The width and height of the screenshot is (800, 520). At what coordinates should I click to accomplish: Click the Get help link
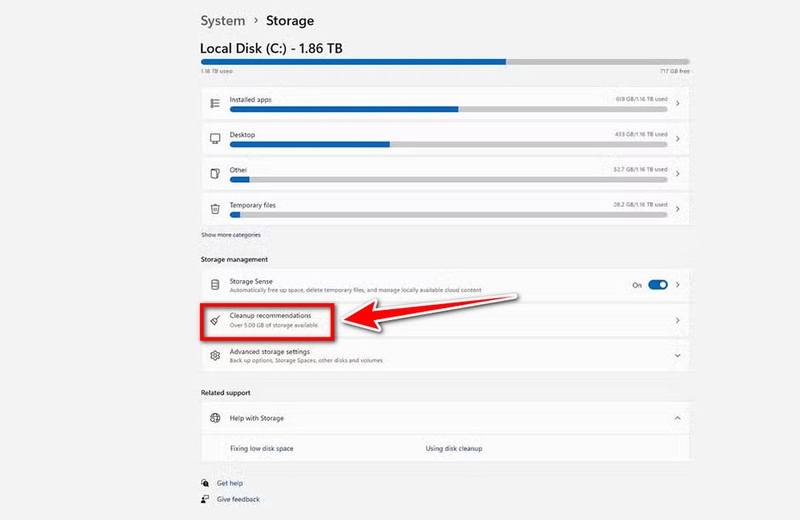point(230,483)
